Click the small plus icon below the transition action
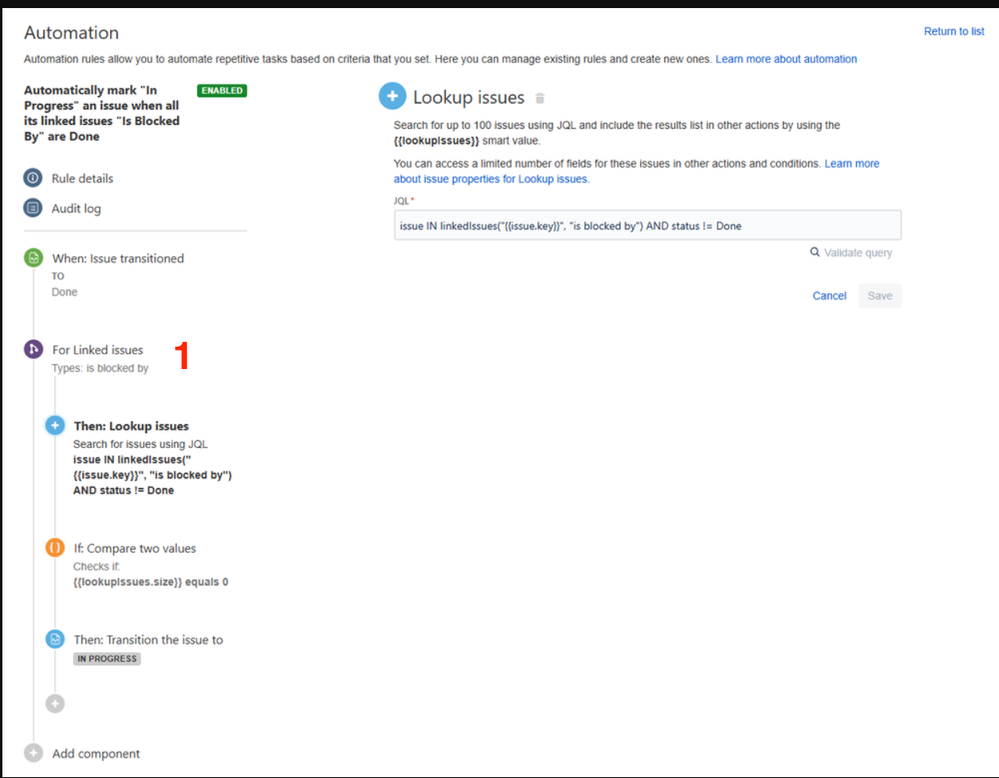 [x=55, y=703]
